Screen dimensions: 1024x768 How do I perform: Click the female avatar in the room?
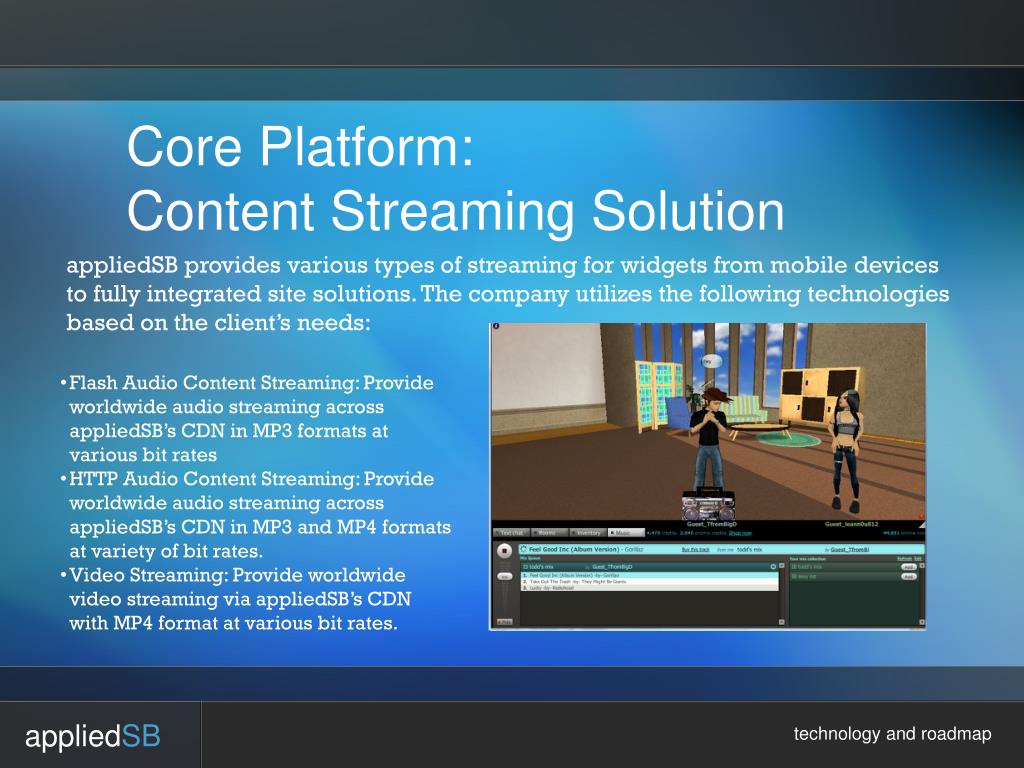(844, 449)
